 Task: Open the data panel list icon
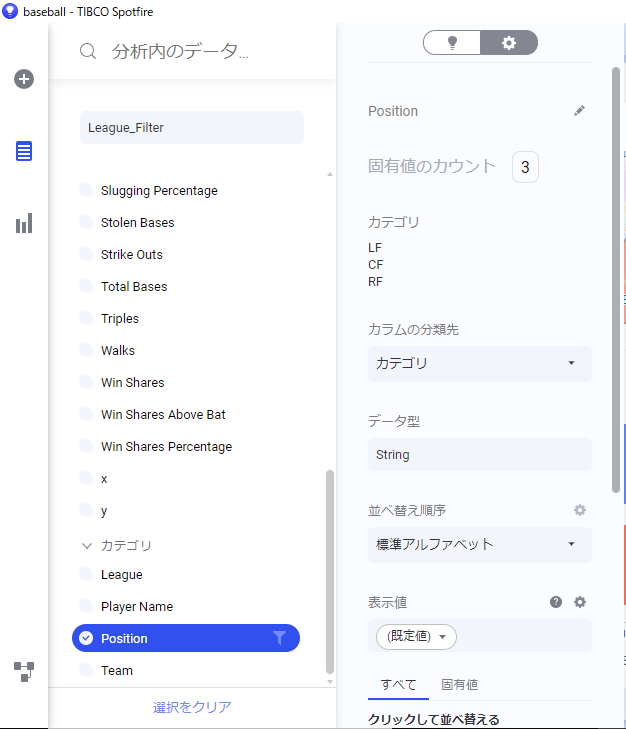[24, 151]
